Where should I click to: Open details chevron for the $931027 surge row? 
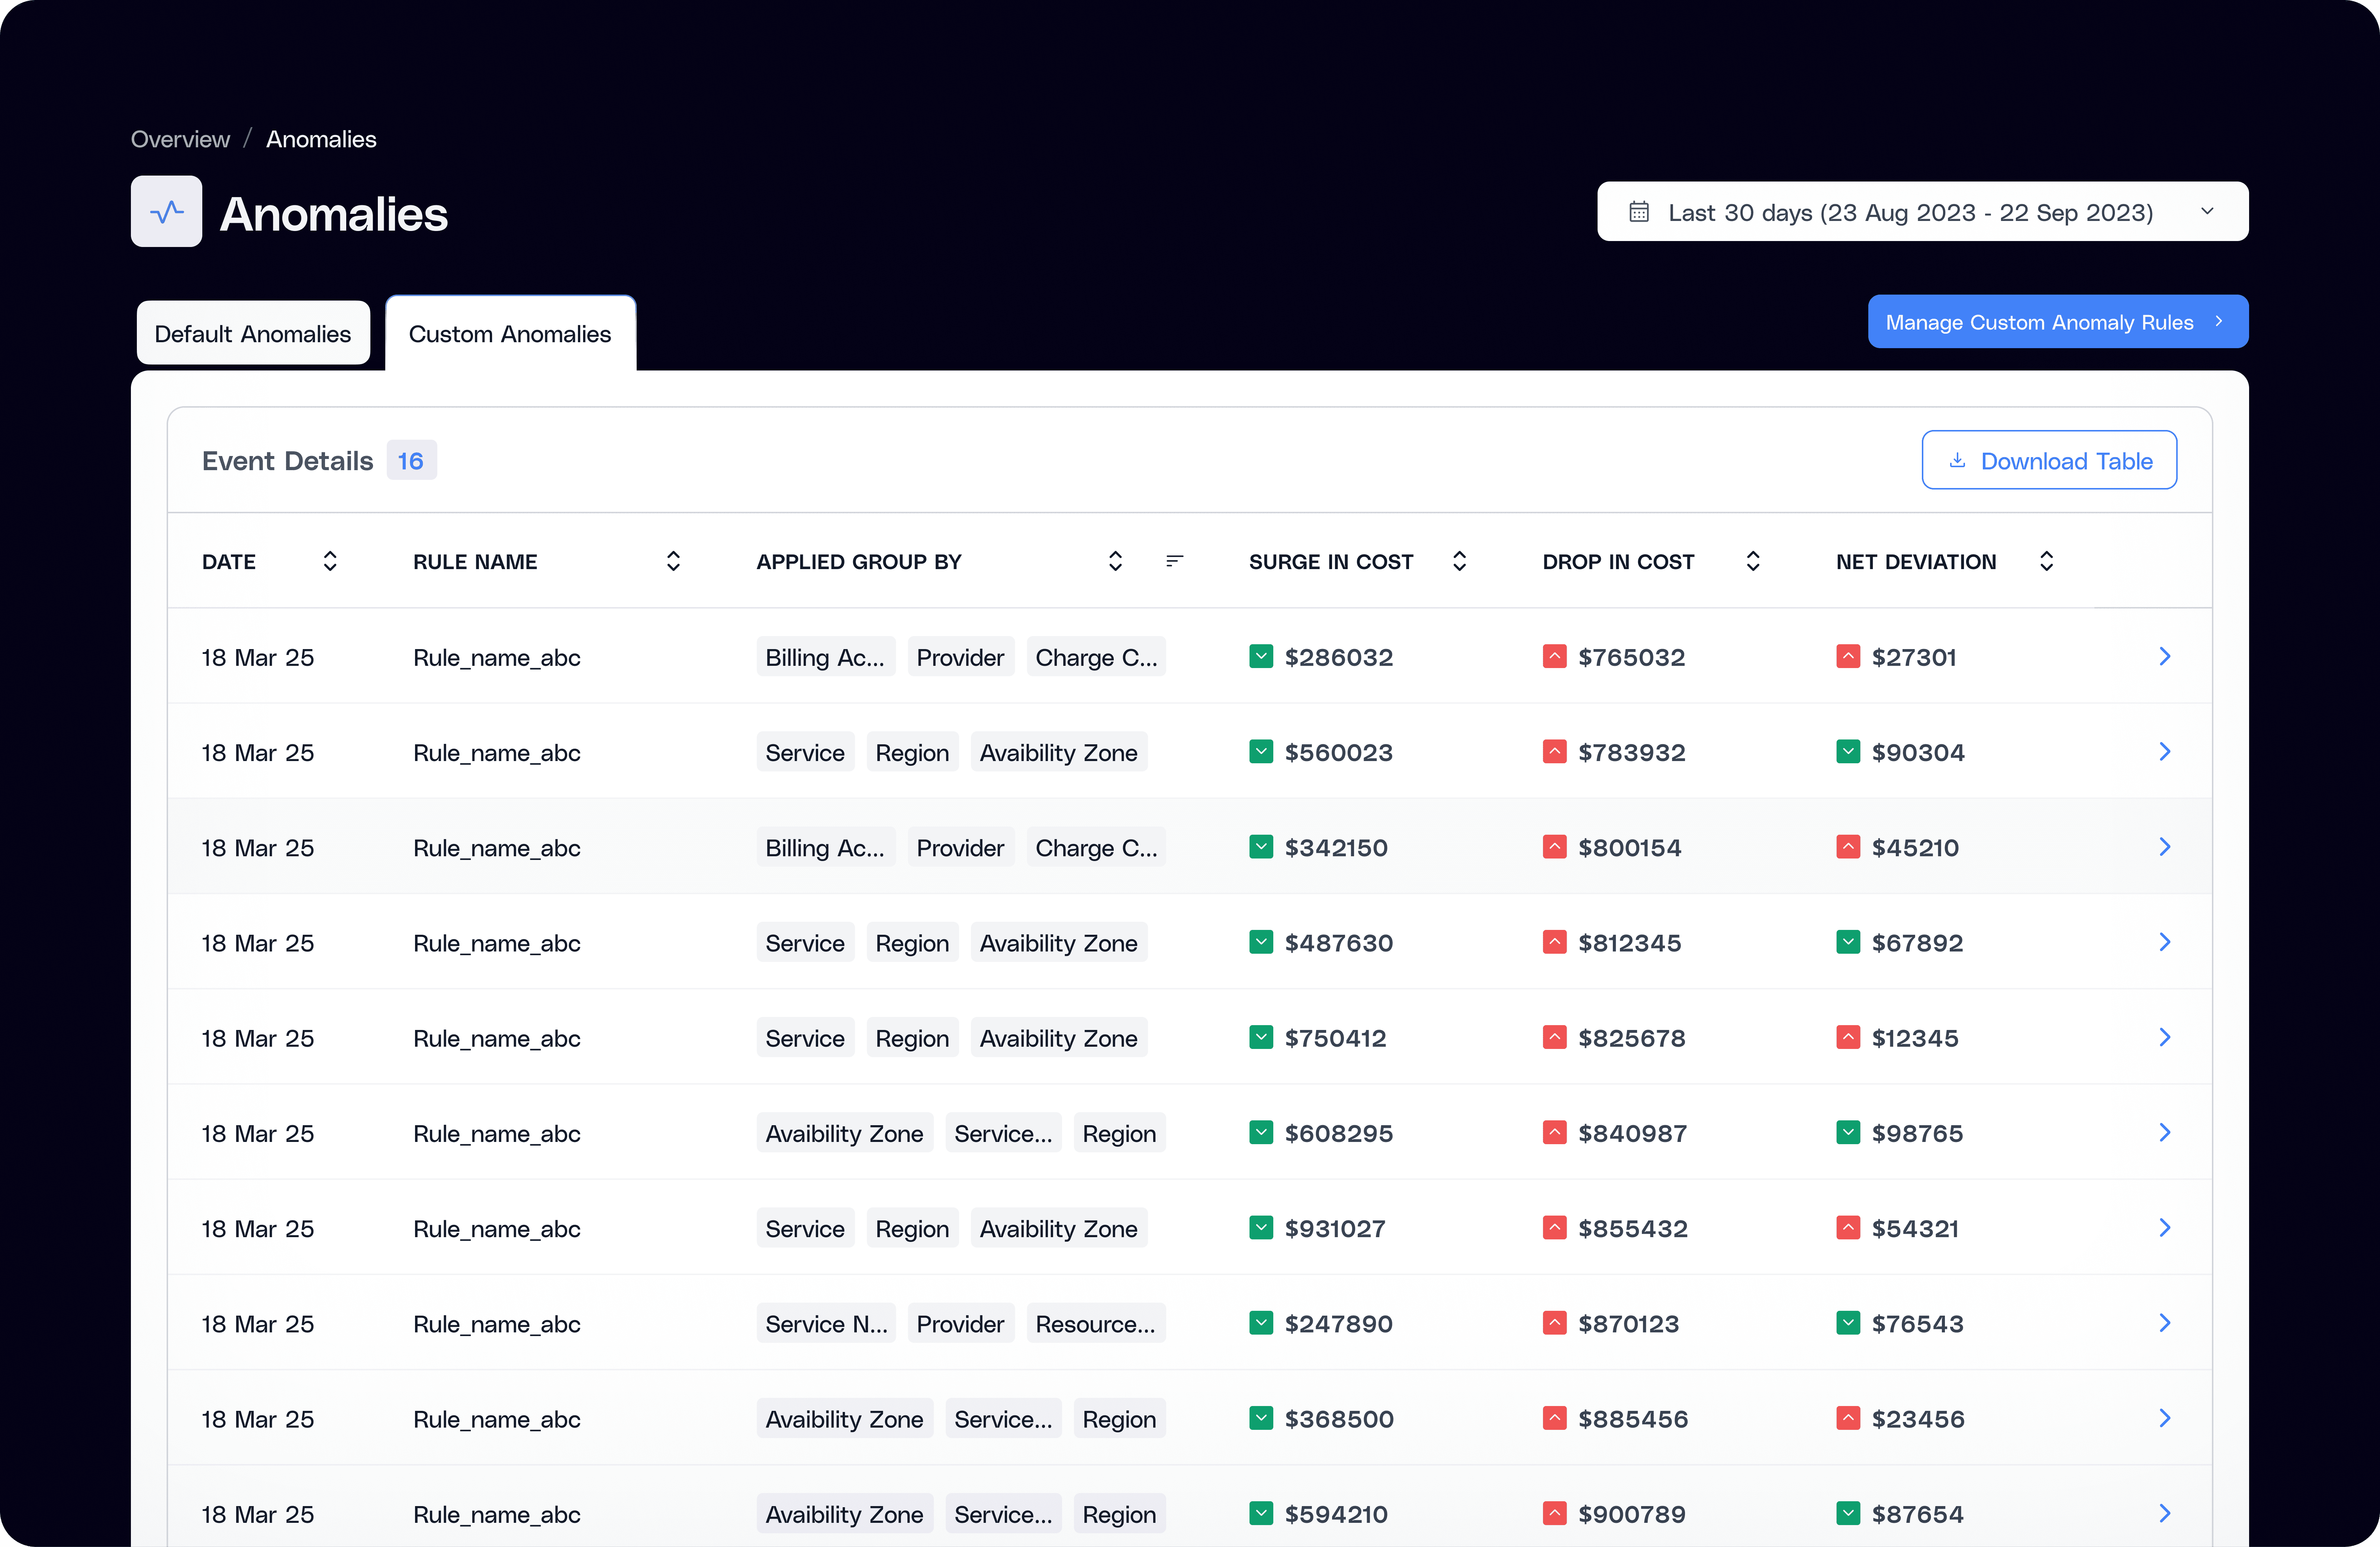pos(2164,1228)
